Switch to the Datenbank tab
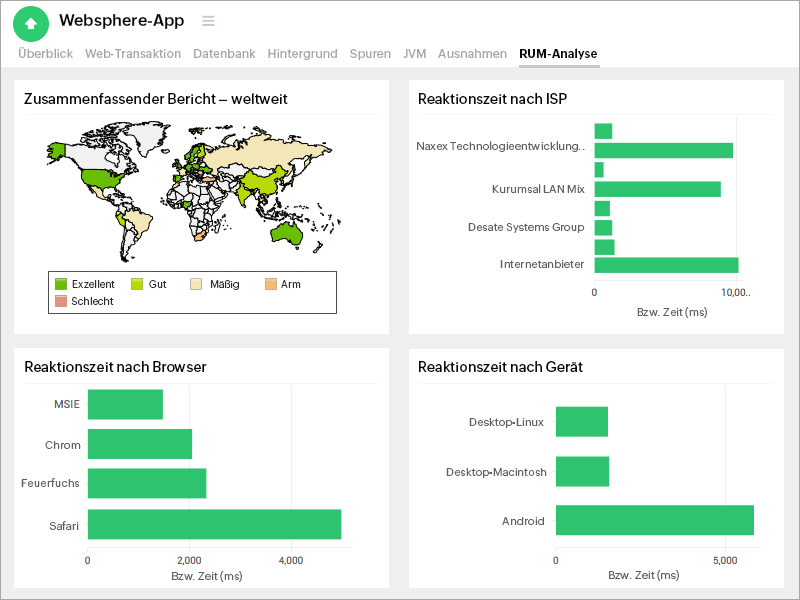Image resolution: width=800 pixels, height=600 pixels. tap(224, 54)
